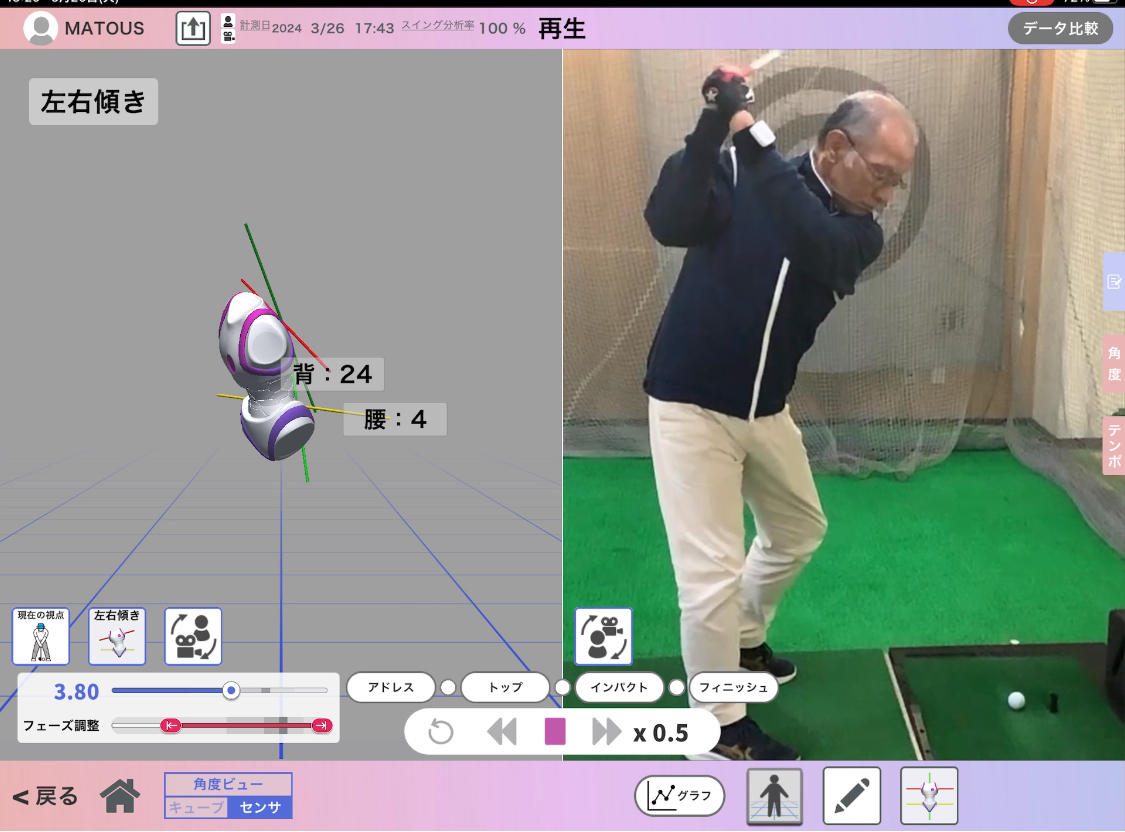Click the 再生 playback title

click(562, 29)
